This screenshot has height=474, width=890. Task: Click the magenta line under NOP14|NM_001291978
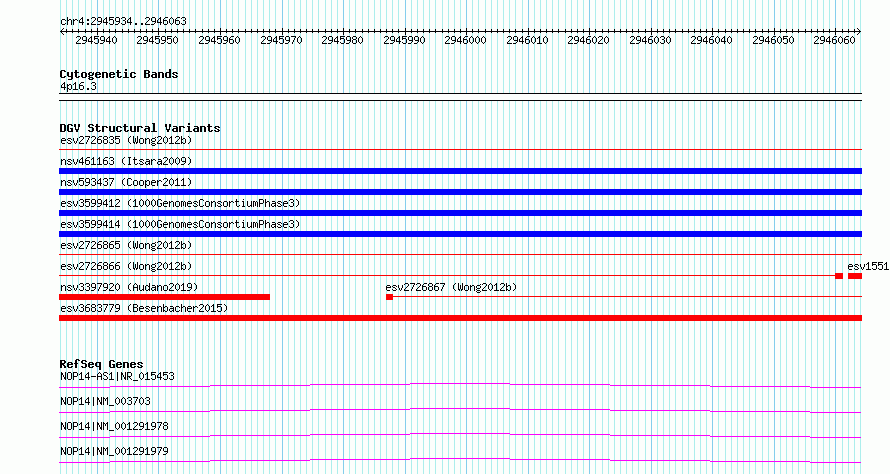pyautogui.click(x=460, y=436)
